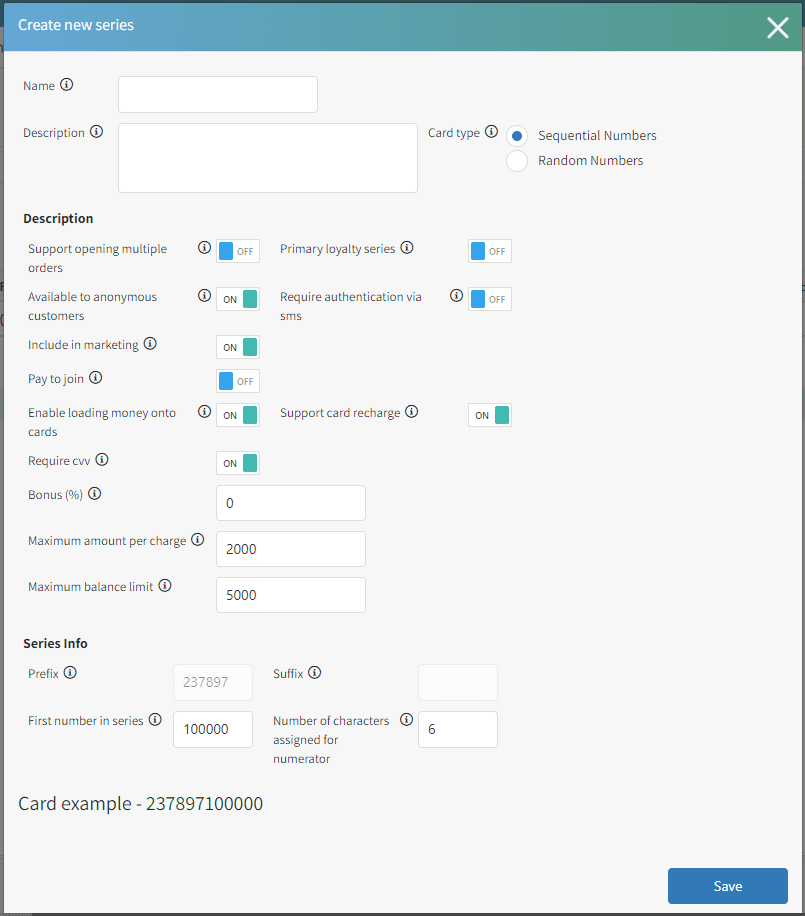Disable Available to anonymous customers toggle
Screen dimensions: 805x916
(x=238, y=299)
